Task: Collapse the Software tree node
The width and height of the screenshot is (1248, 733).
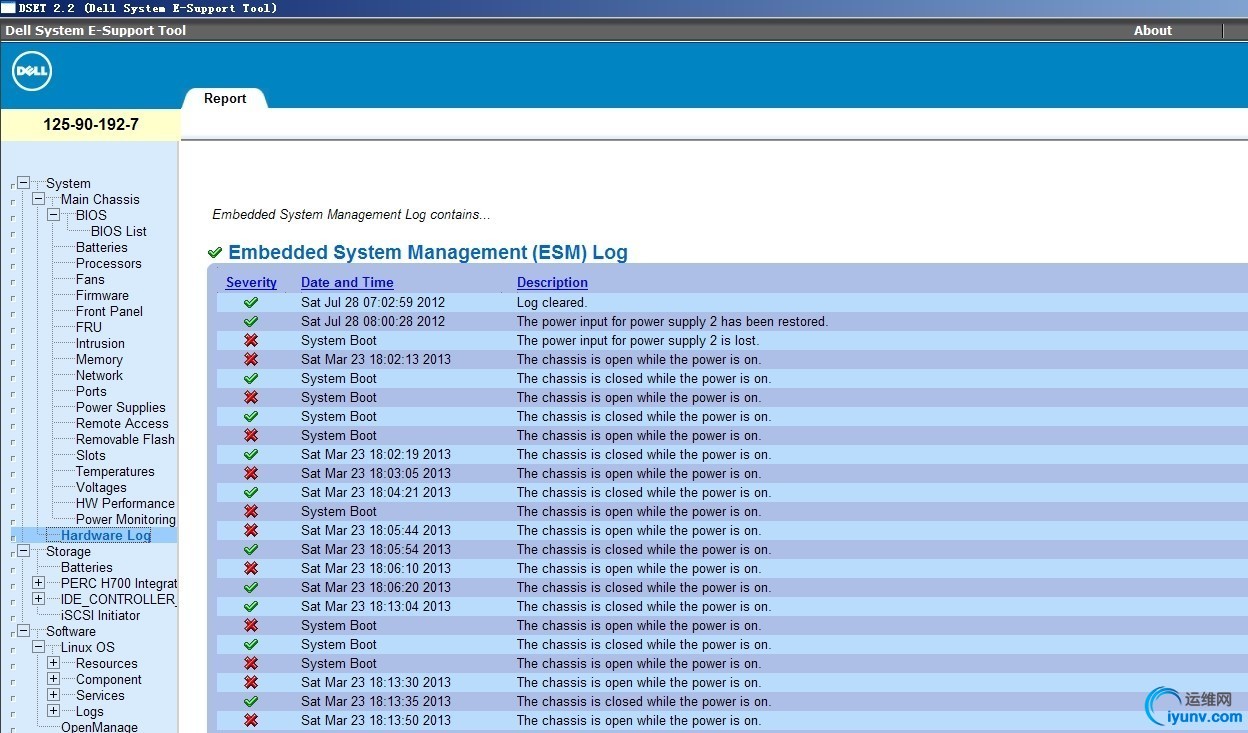Action: [x=23, y=631]
